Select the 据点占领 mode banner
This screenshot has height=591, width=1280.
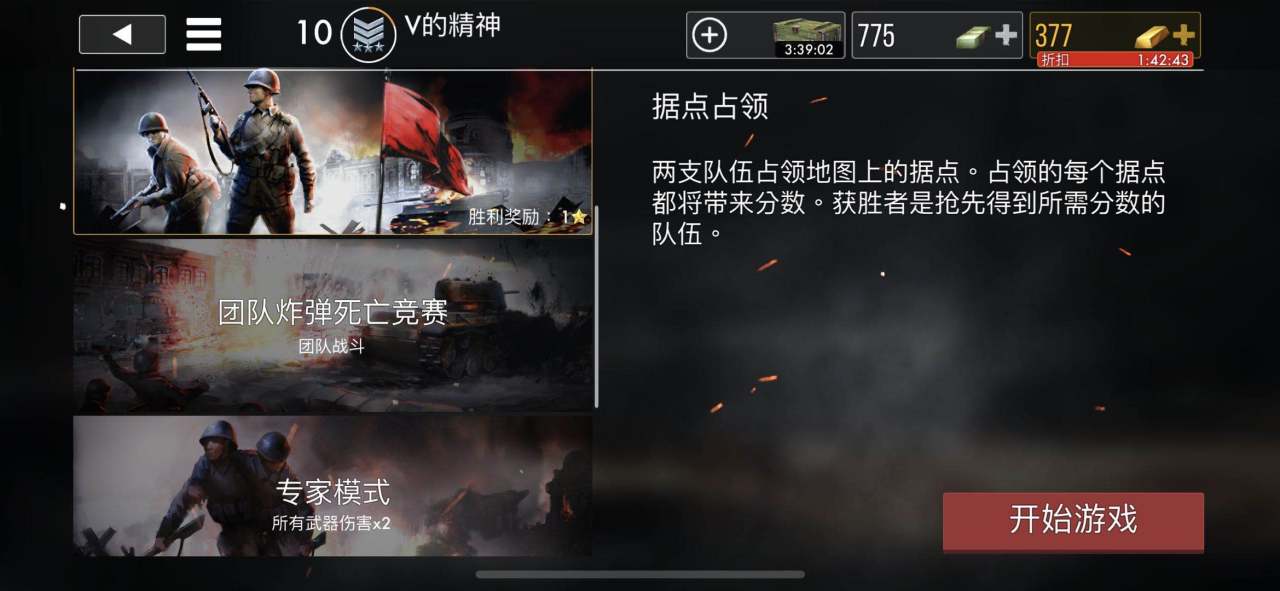[333, 152]
